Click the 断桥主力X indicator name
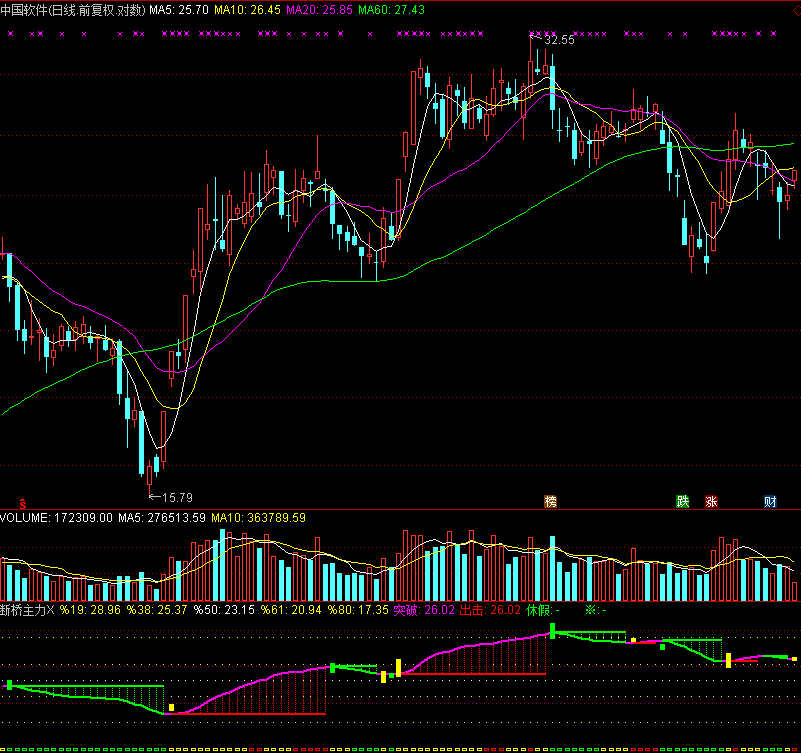This screenshot has width=801, height=753. pyautogui.click(x=27, y=609)
